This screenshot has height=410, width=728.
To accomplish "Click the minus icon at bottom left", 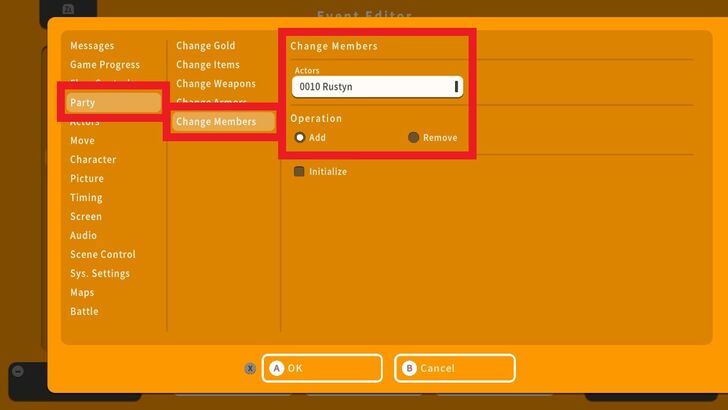I will click(17, 371).
